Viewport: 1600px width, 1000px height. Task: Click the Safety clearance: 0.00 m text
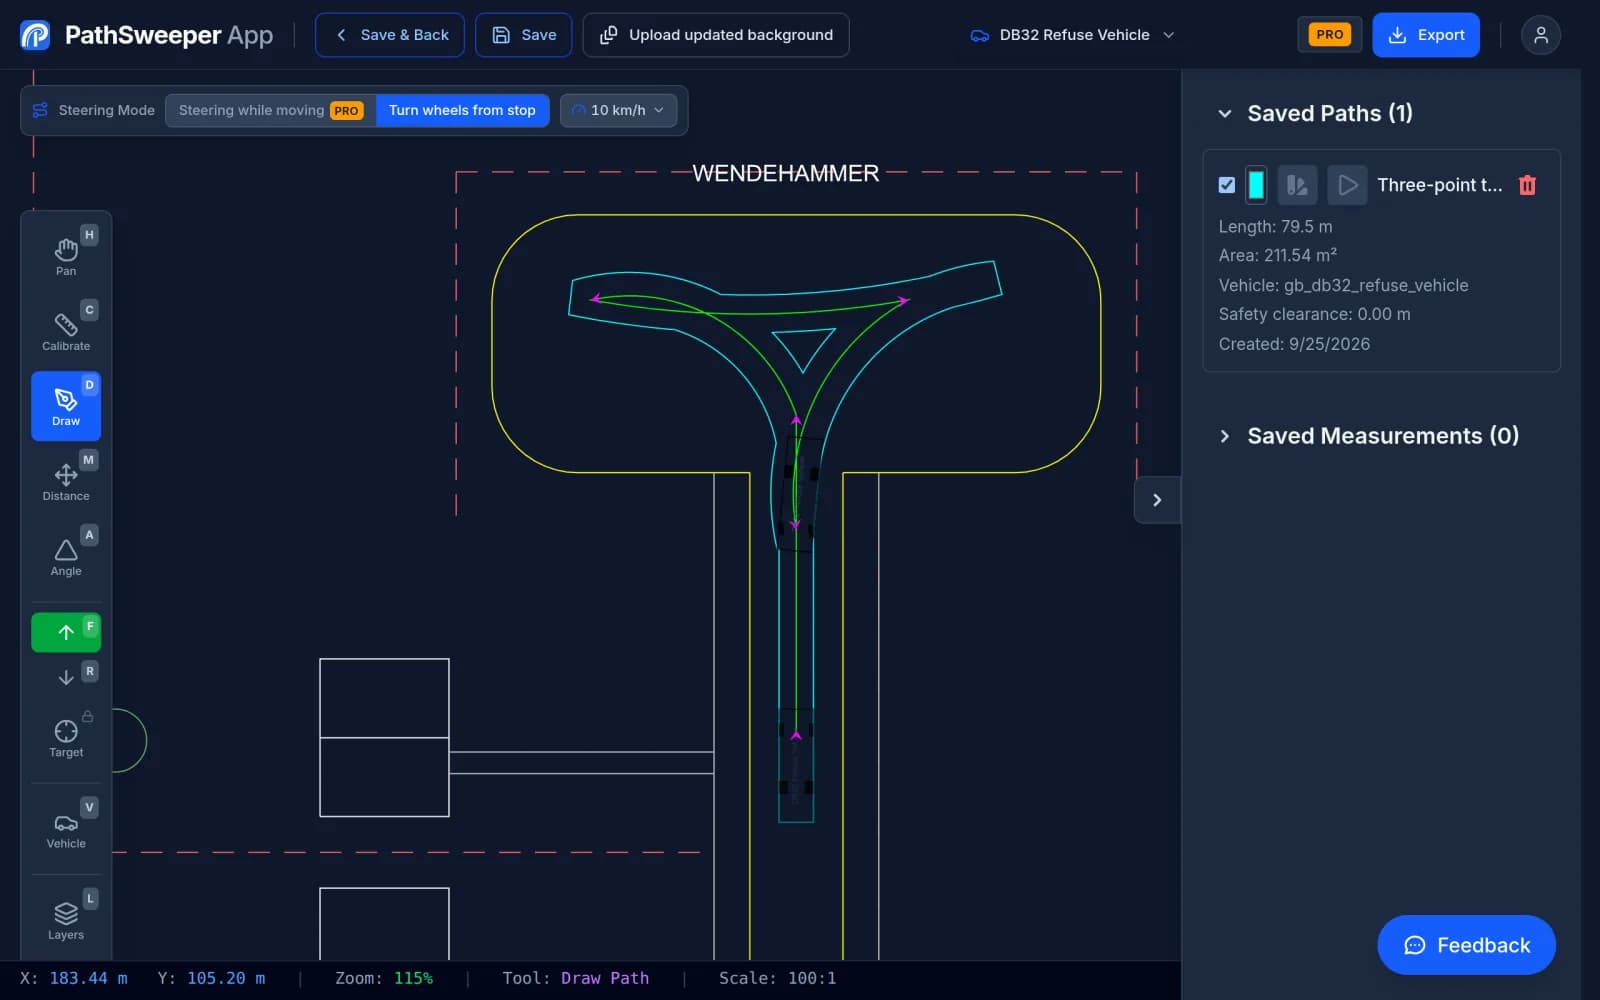(x=1314, y=314)
